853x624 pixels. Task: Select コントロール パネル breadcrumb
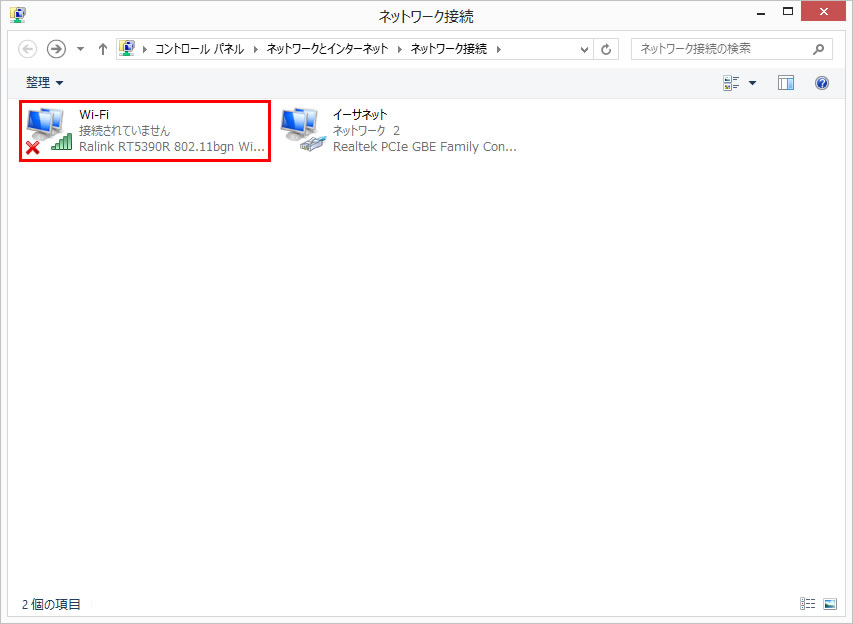[200, 49]
